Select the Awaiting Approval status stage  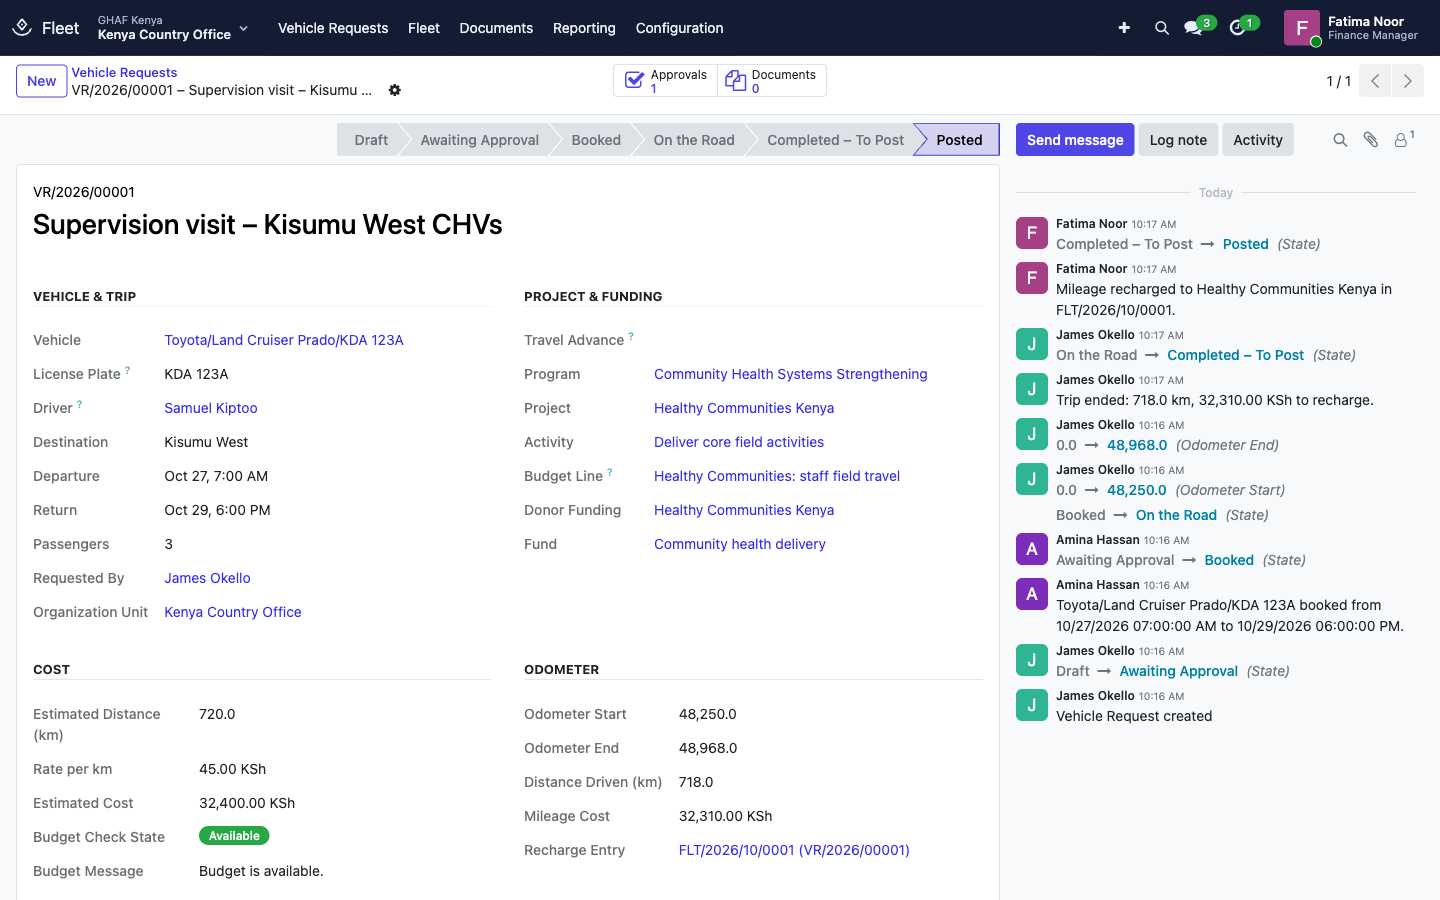480,140
